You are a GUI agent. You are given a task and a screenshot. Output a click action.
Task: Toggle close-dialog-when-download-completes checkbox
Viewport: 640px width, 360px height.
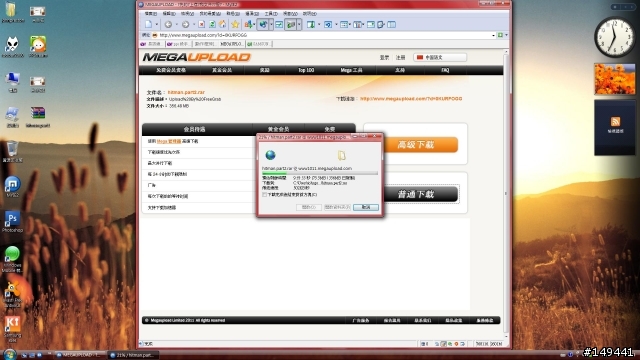point(264,195)
